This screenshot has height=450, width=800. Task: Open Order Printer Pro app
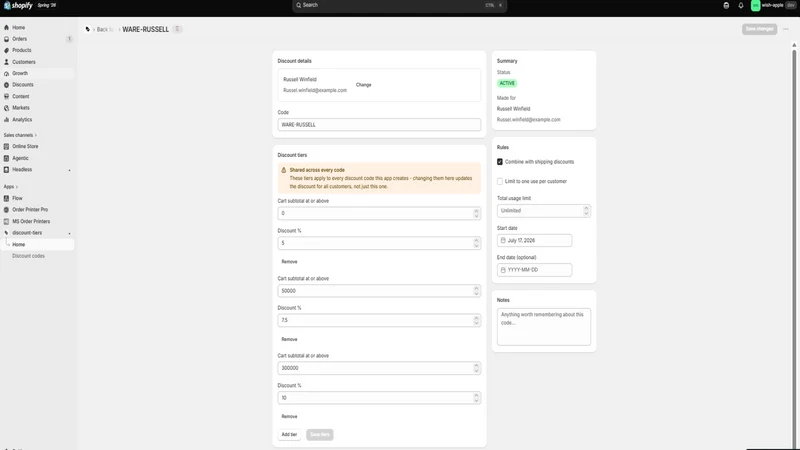[x=30, y=210]
